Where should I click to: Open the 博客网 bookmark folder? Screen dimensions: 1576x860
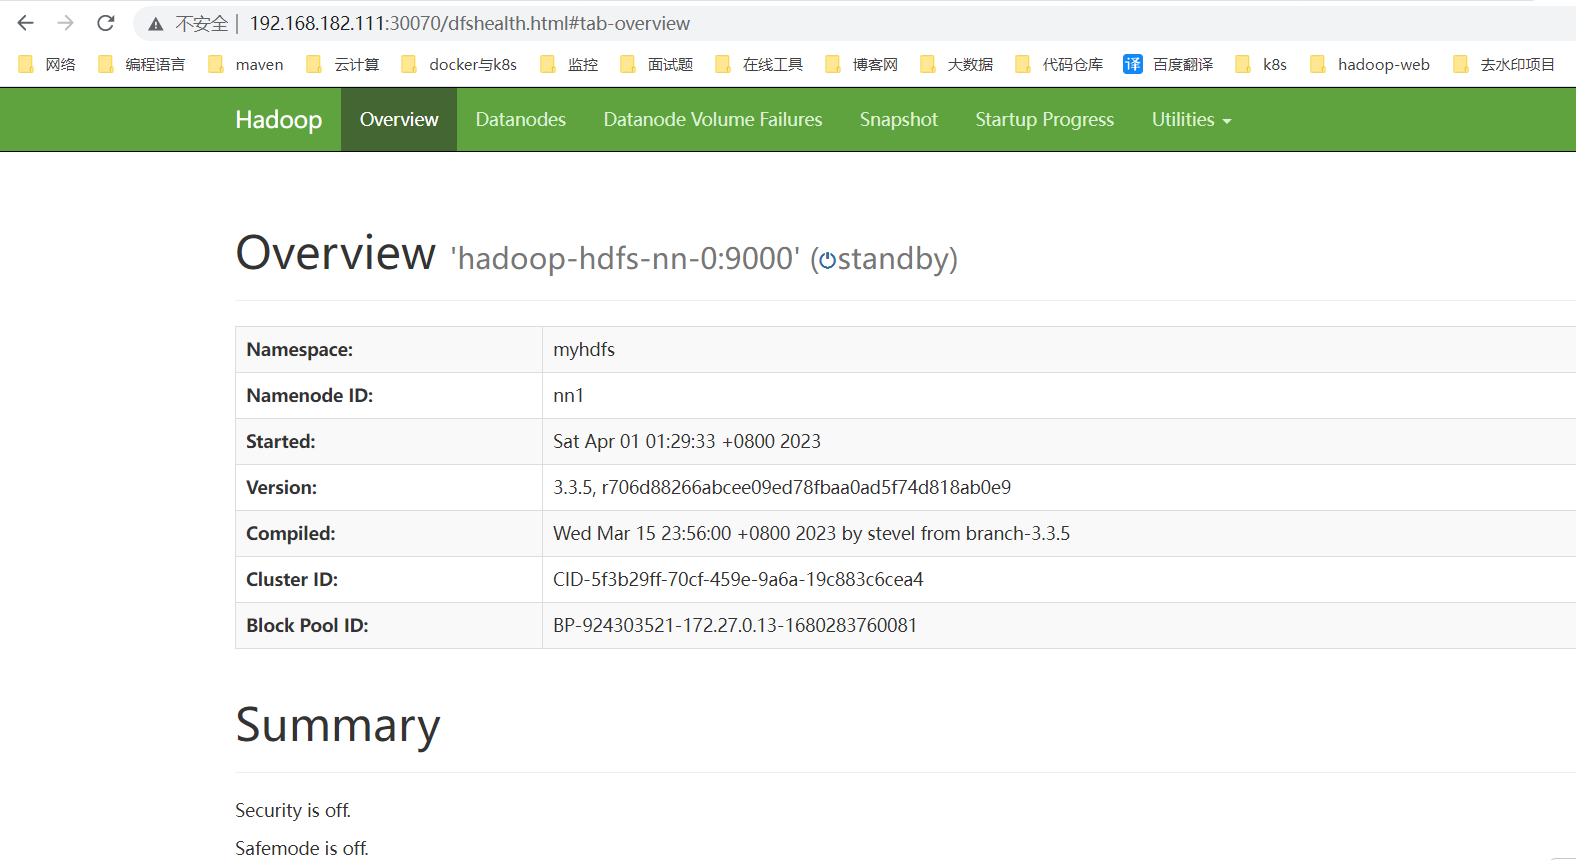[x=862, y=64]
